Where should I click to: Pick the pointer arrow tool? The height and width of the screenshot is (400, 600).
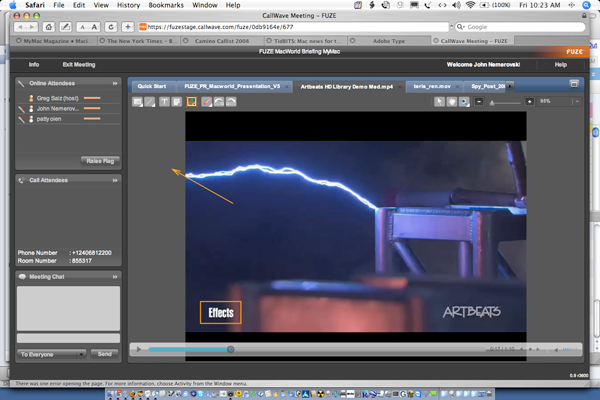(438, 102)
